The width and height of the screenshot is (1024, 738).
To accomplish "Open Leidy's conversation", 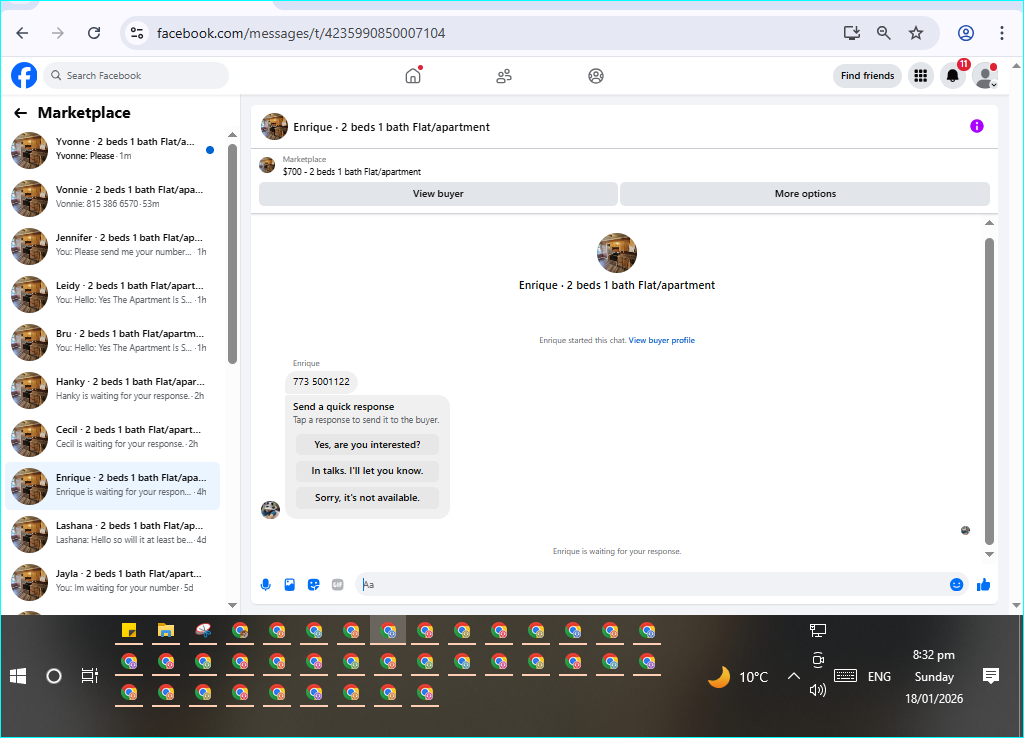I will 112,294.
